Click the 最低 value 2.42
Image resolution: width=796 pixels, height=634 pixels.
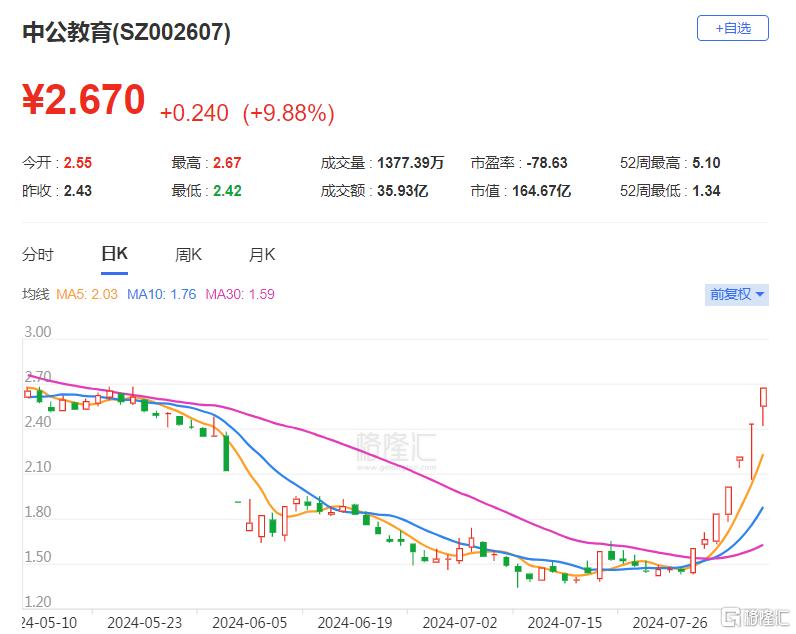(227, 191)
